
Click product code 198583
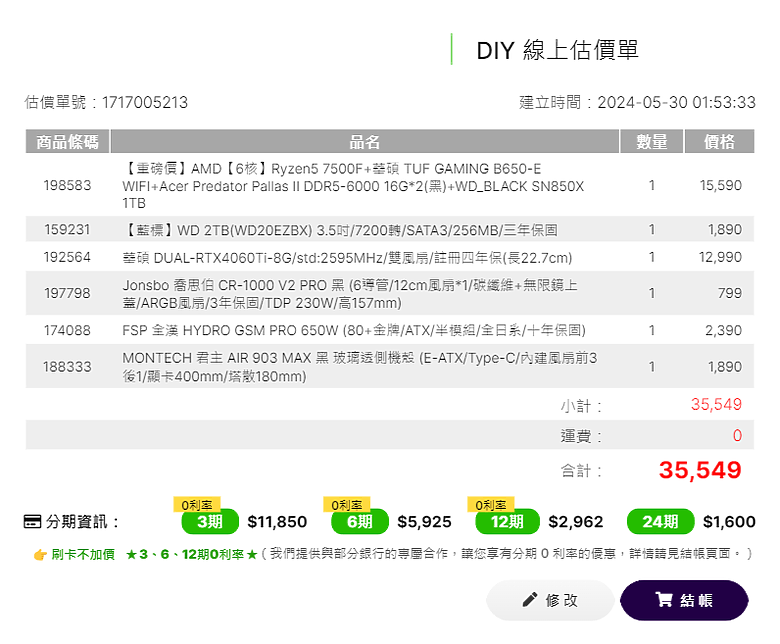click(67, 185)
